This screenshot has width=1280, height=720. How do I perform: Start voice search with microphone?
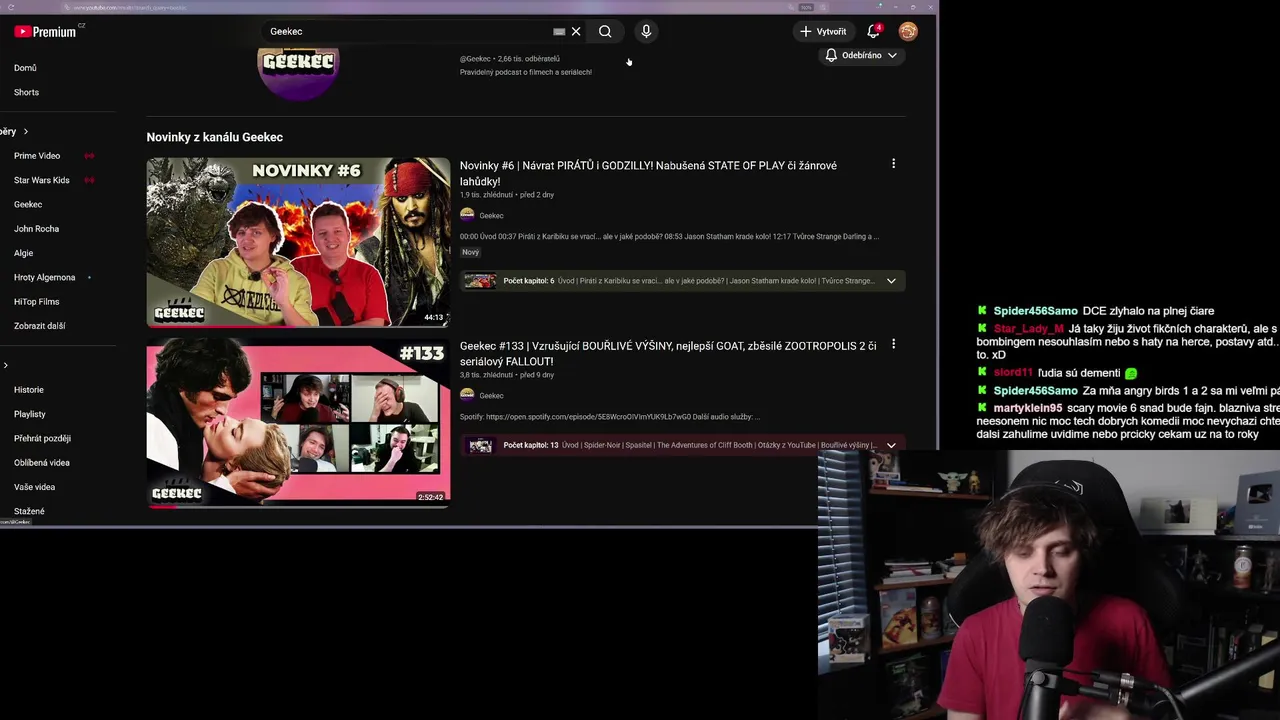646,31
